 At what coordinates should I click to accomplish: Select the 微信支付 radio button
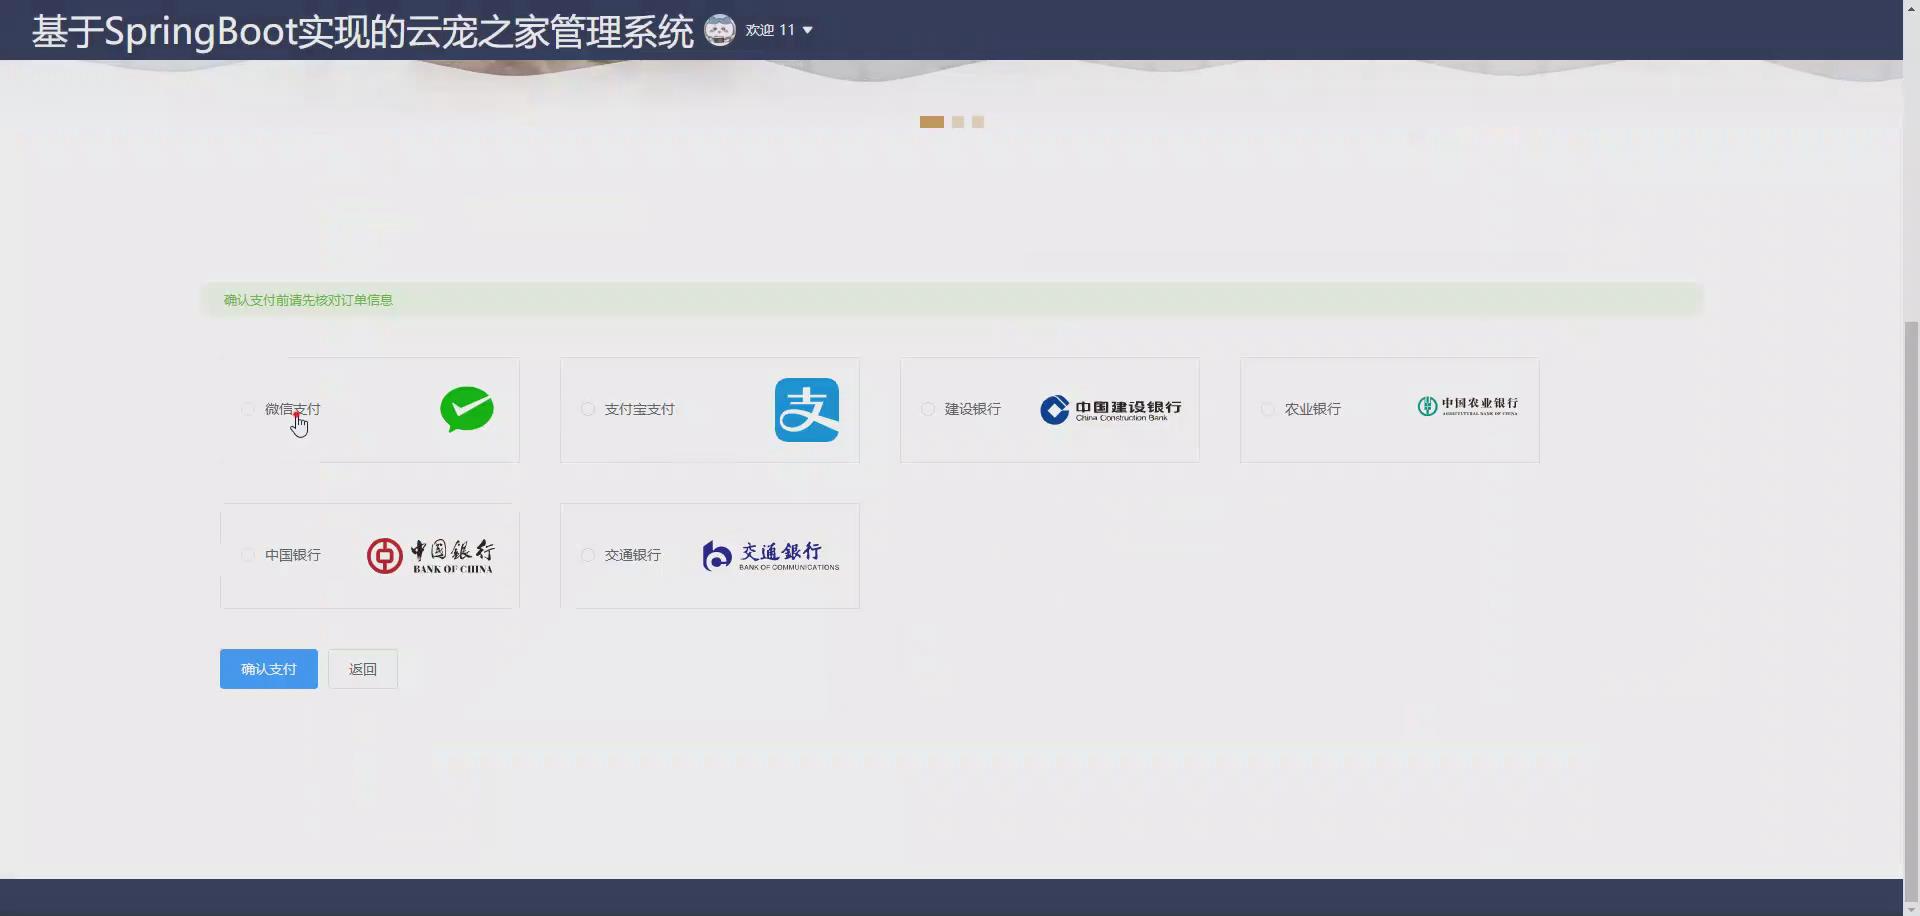(x=248, y=409)
